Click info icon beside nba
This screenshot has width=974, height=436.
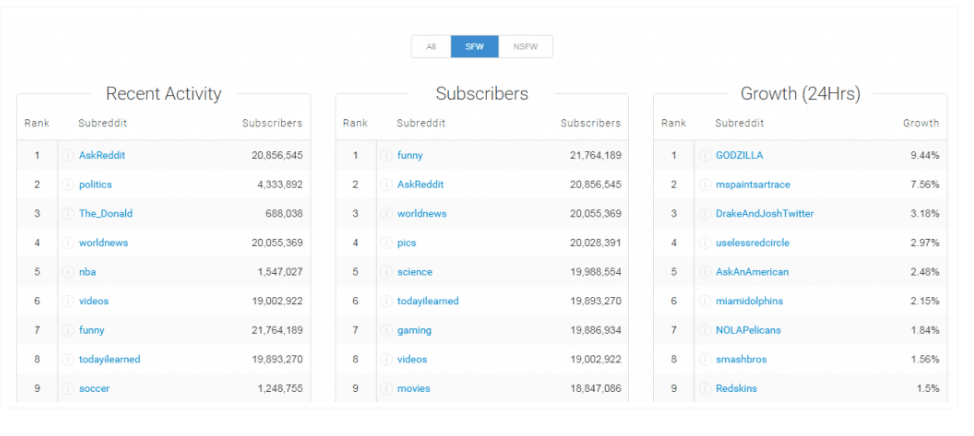coord(68,272)
